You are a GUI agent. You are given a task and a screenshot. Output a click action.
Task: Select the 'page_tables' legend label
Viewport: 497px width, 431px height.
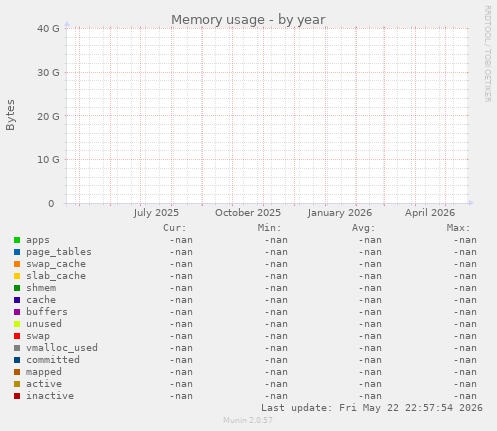59,252
